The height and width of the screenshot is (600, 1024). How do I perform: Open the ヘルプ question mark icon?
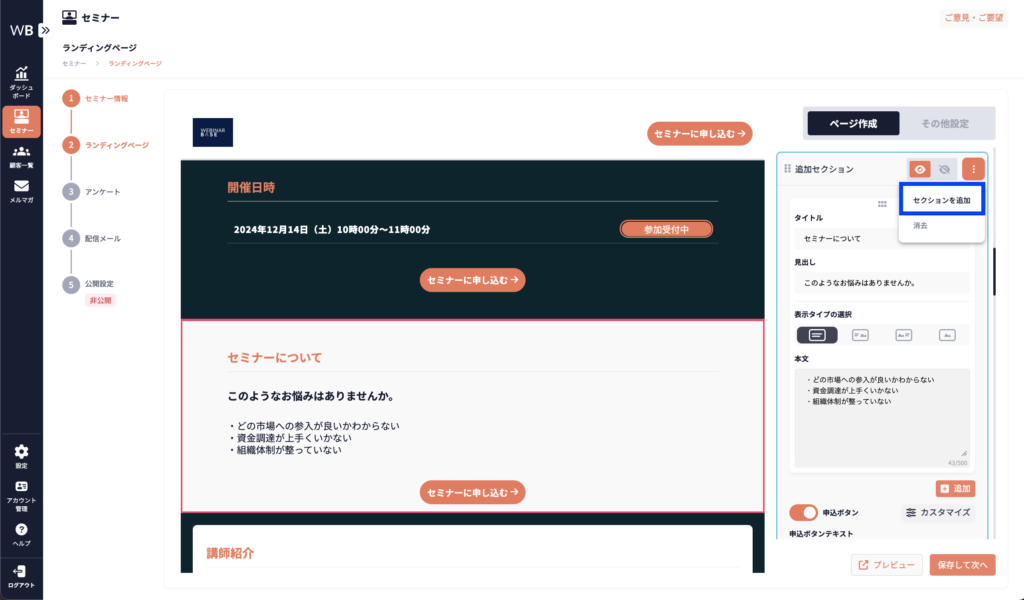[21, 534]
